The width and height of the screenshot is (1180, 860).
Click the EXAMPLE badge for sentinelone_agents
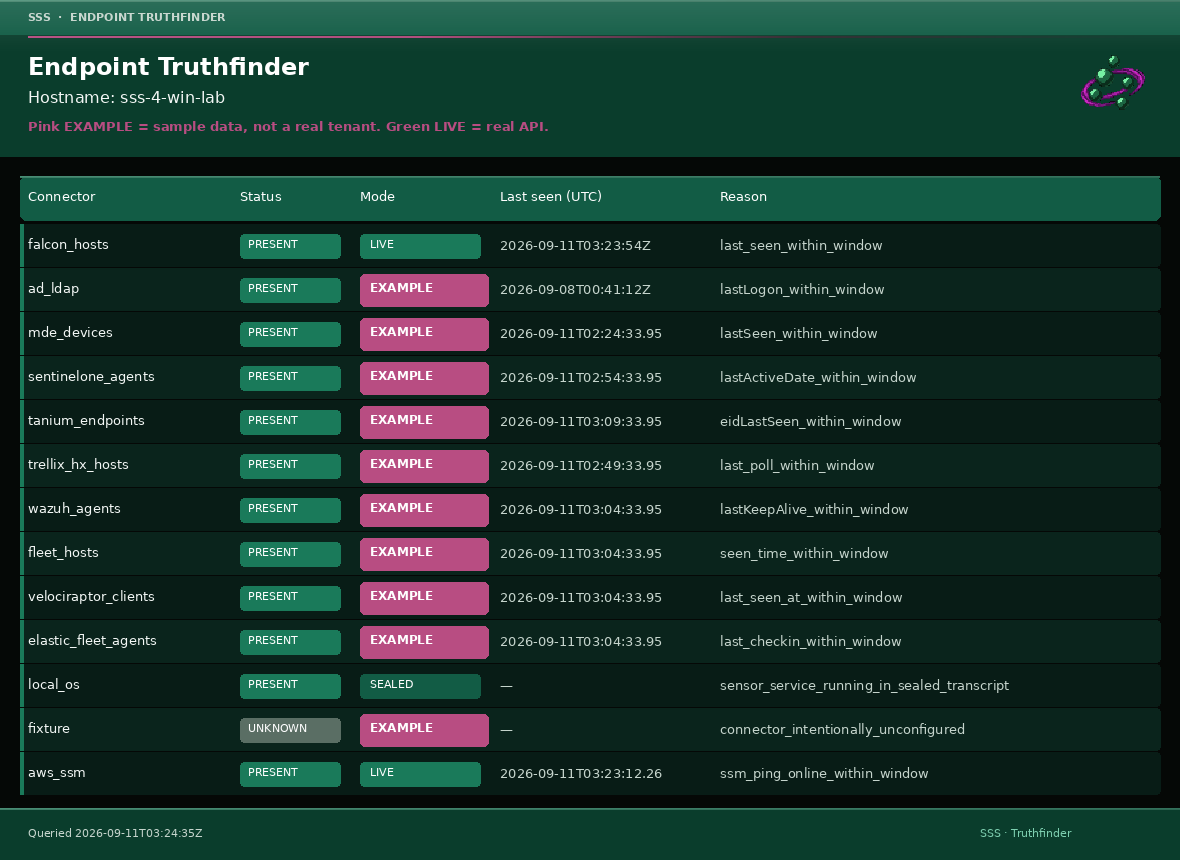tap(424, 378)
